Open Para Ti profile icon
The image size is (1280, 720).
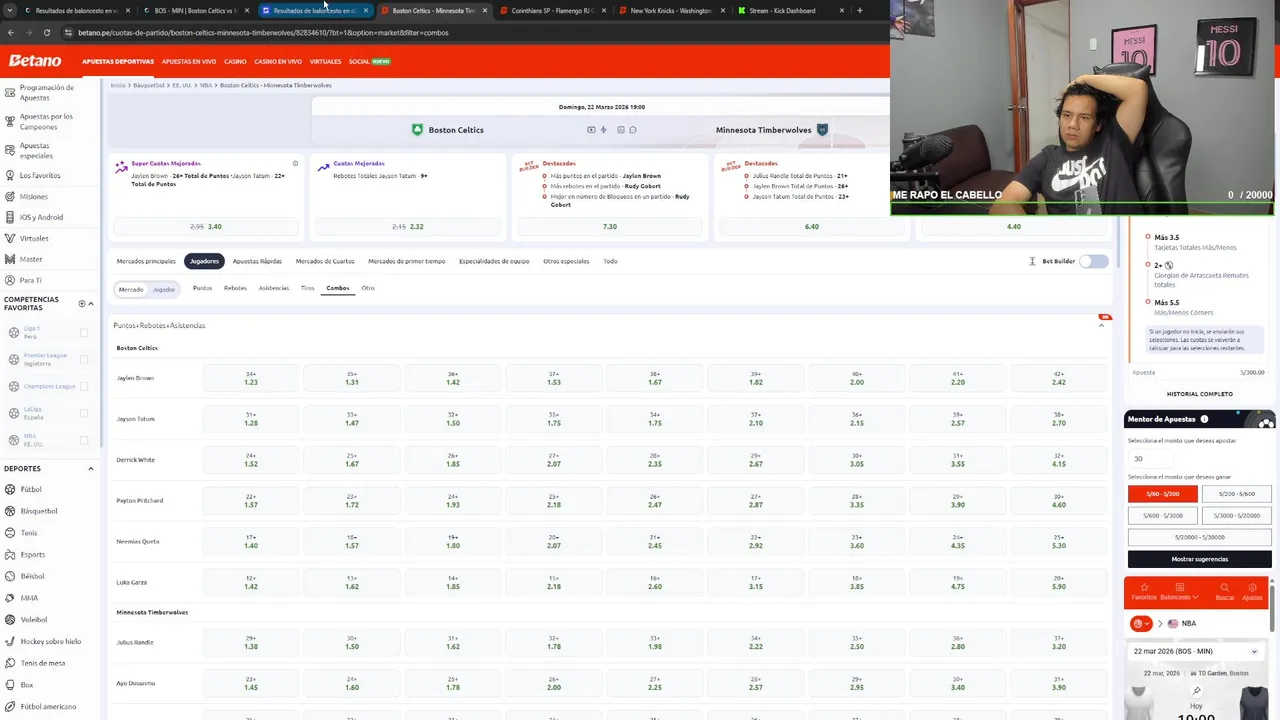click(10, 280)
